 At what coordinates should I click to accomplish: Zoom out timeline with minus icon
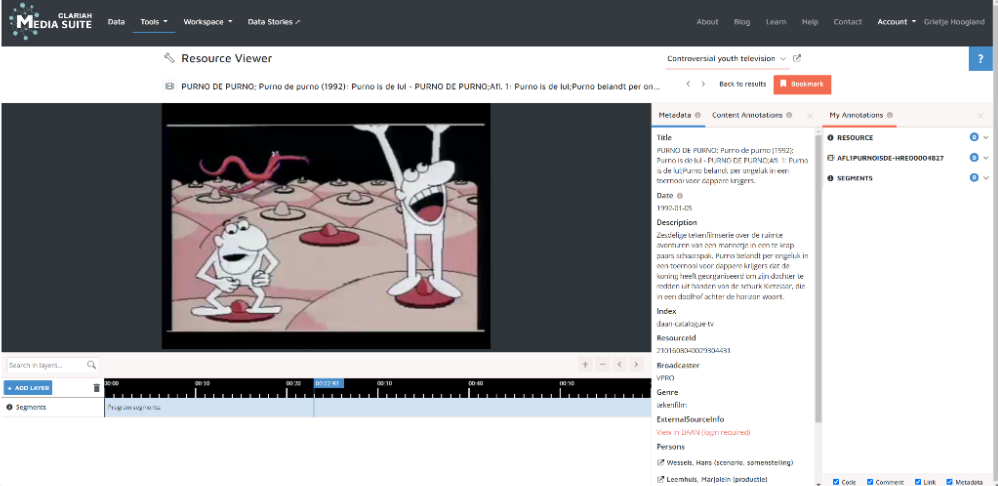603,365
